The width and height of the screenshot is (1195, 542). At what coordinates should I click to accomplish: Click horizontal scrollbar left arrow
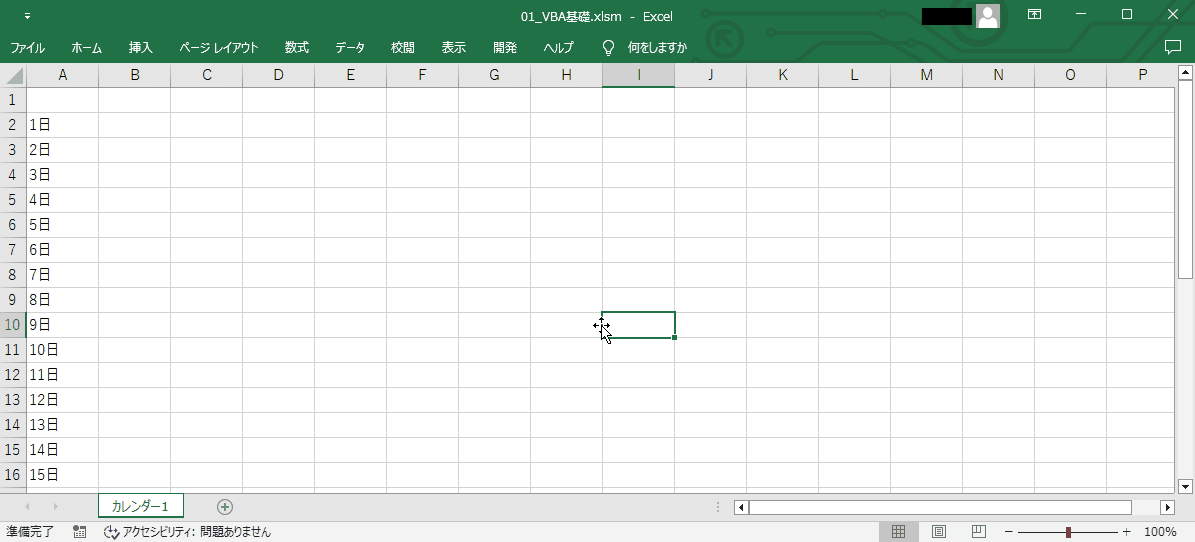click(x=741, y=507)
